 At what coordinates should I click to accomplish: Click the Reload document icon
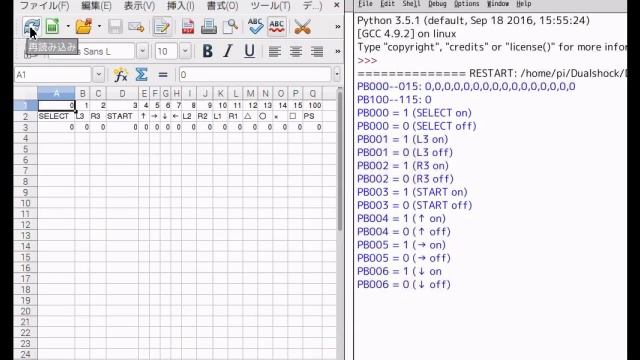click(32, 27)
